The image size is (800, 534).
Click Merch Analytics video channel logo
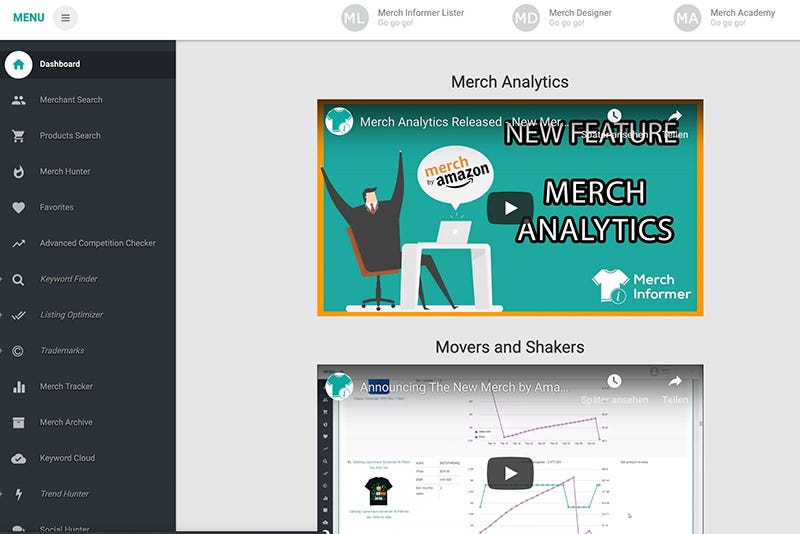339,121
